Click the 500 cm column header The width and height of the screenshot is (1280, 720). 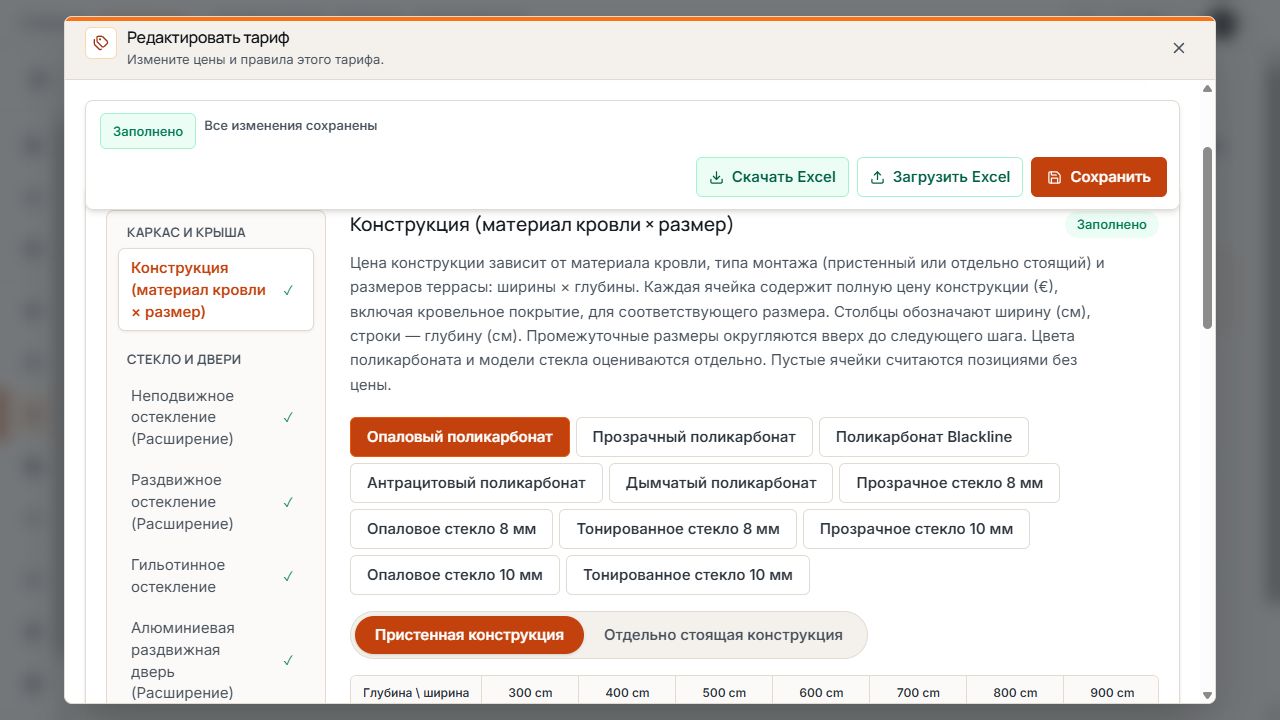(x=724, y=692)
